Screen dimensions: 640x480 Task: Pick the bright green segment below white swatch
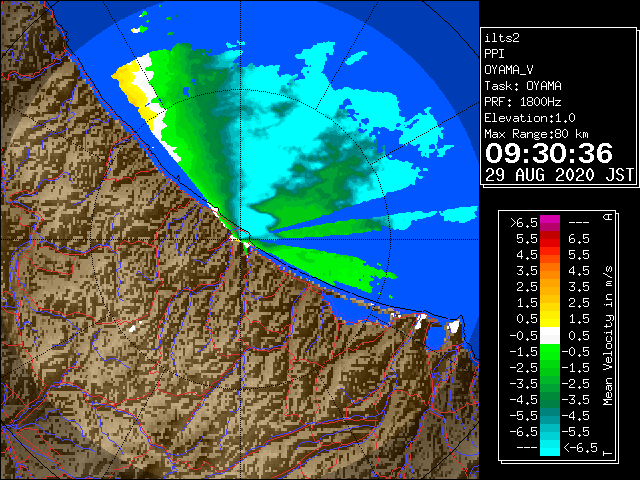tap(550, 352)
